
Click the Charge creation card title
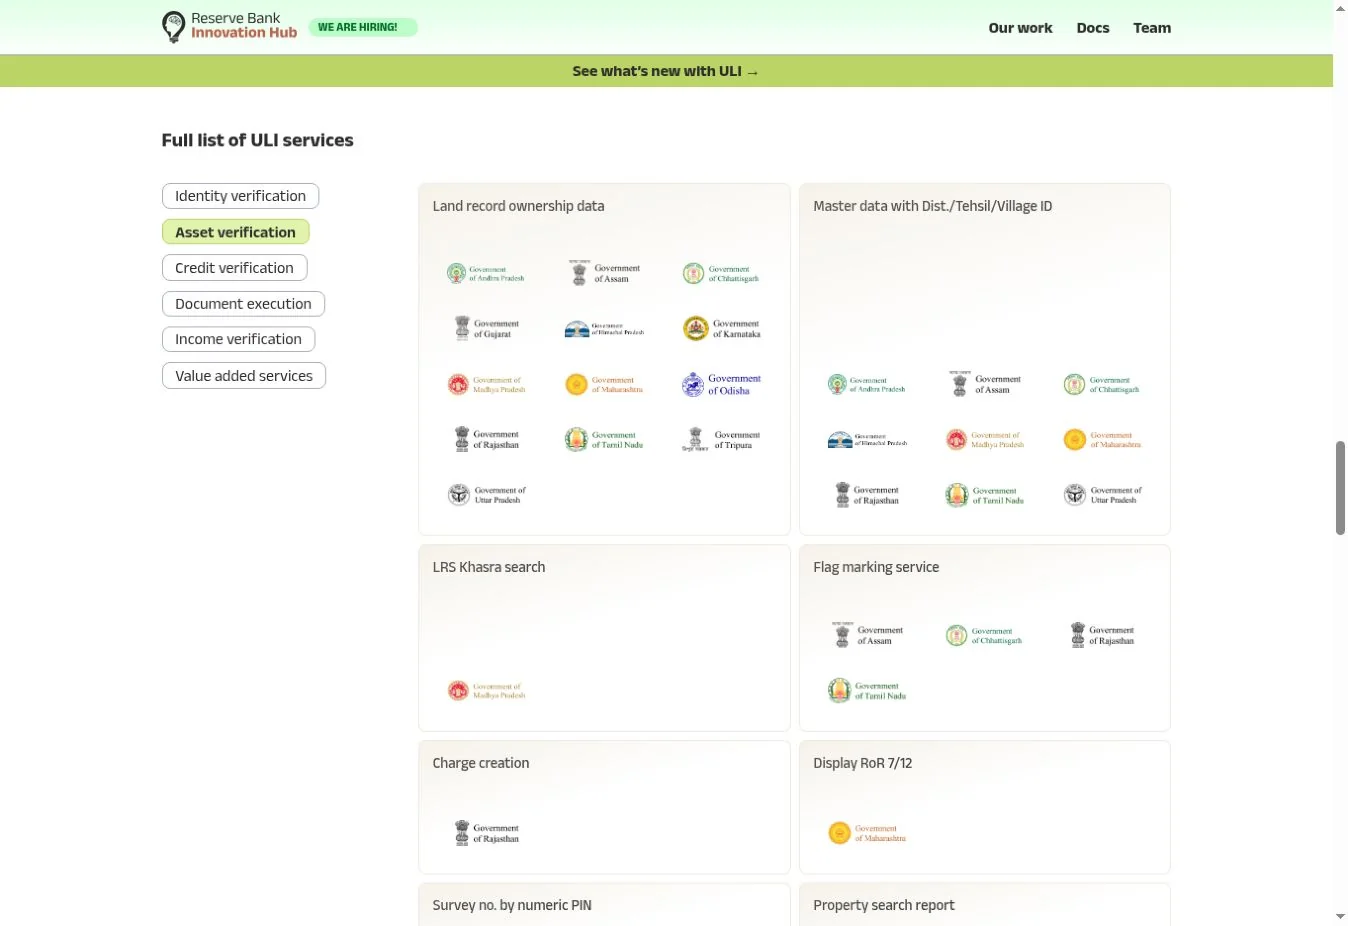pos(481,763)
